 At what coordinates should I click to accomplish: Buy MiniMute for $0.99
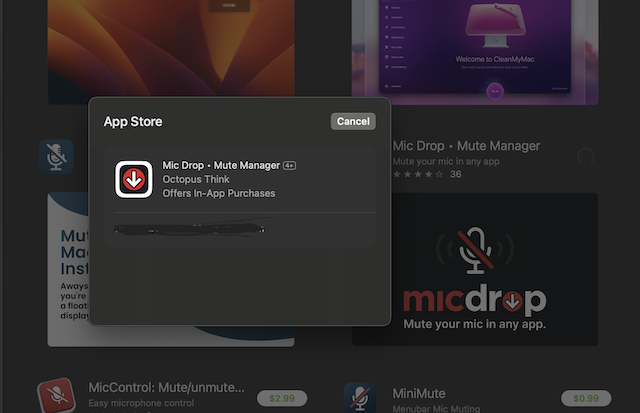(x=586, y=398)
